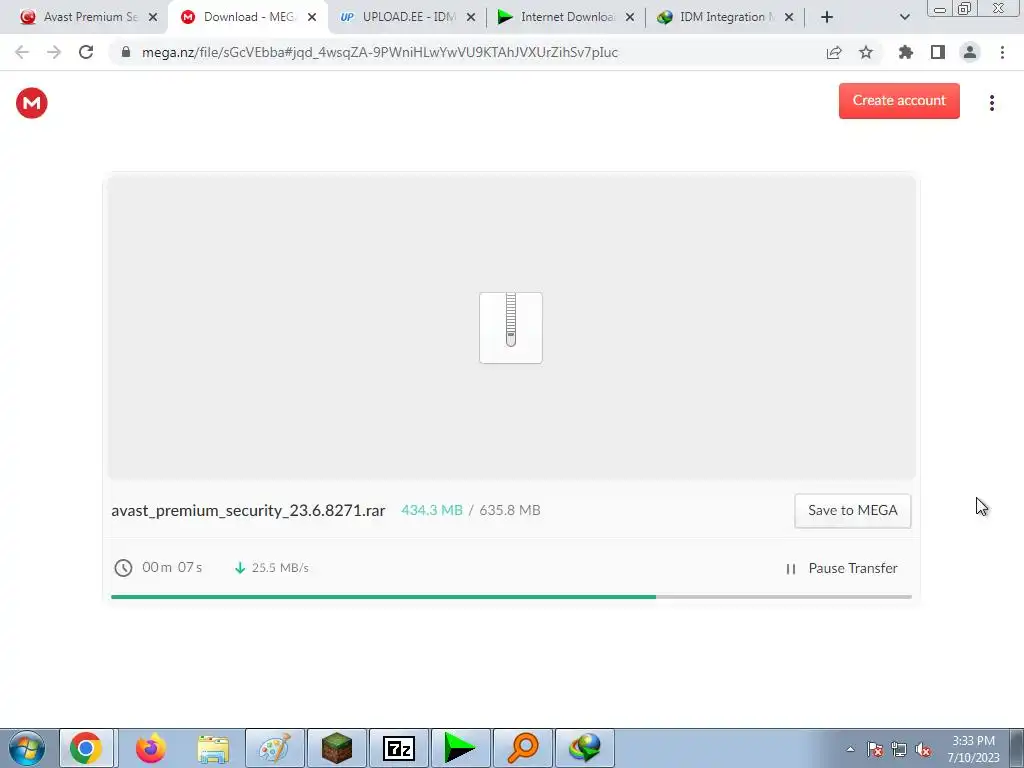This screenshot has width=1024, height=768.
Task: Click the remaining time clock icon
Action: (x=123, y=568)
